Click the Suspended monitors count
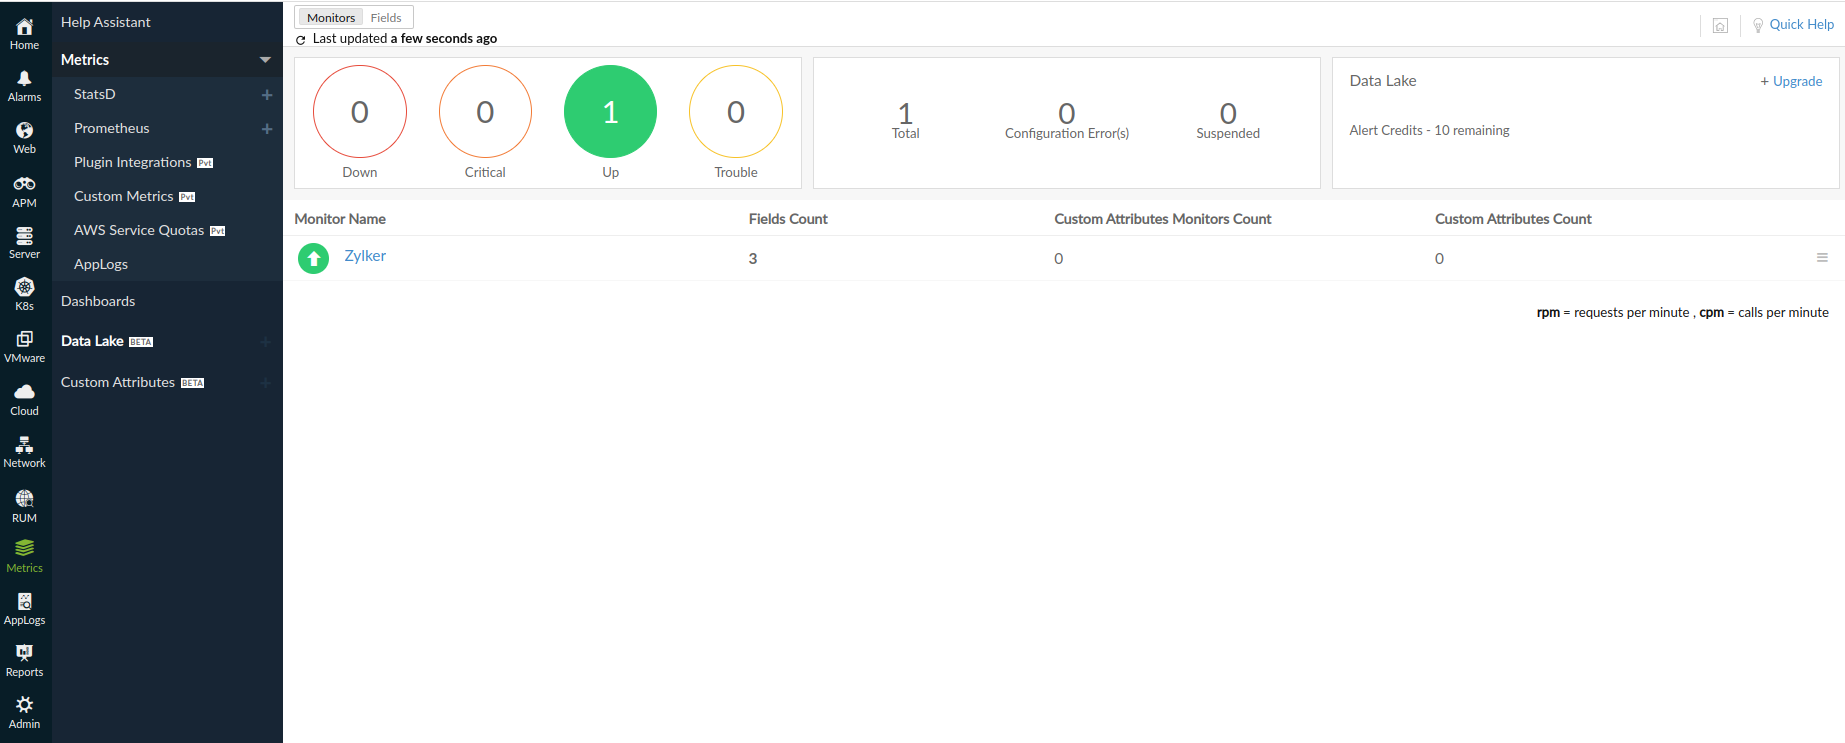This screenshot has width=1845, height=743. pyautogui.click(x=1228, y=113)
